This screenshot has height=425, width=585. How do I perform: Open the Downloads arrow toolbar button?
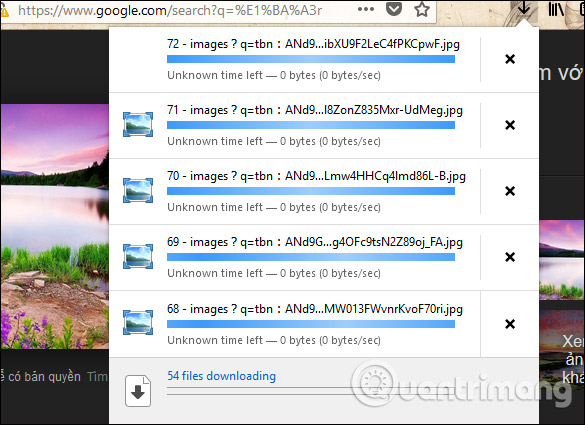point(524,8)
